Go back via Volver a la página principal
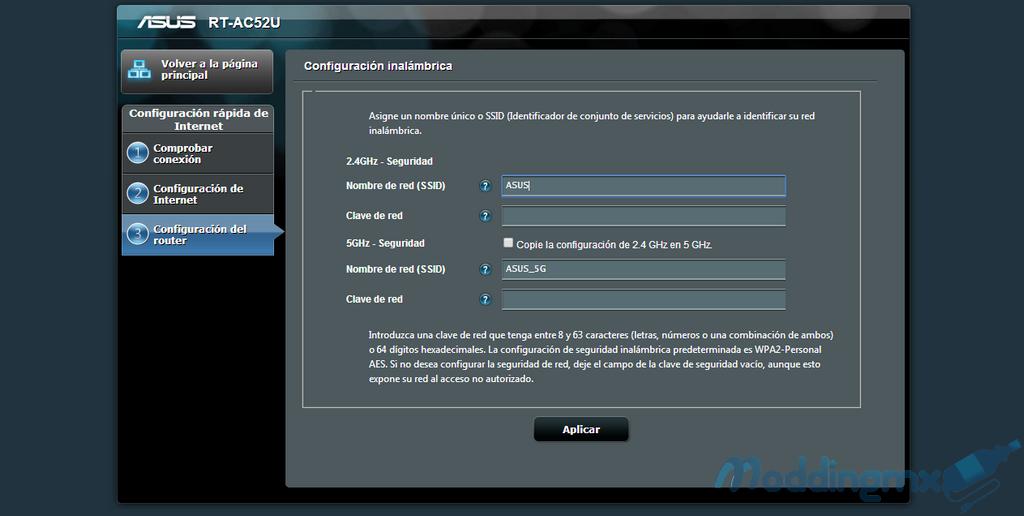 pyautogui.click(x=197, y=71)
